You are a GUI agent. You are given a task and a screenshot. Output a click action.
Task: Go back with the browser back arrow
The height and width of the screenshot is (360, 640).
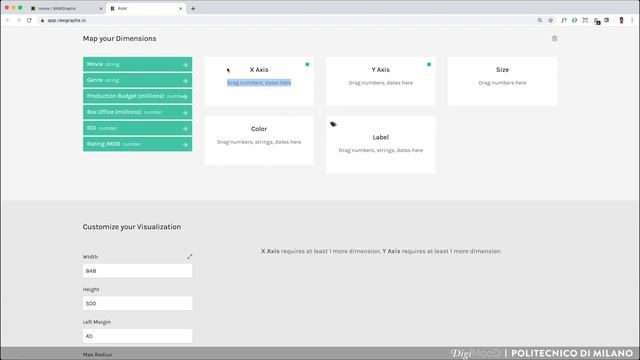point(7,20)
